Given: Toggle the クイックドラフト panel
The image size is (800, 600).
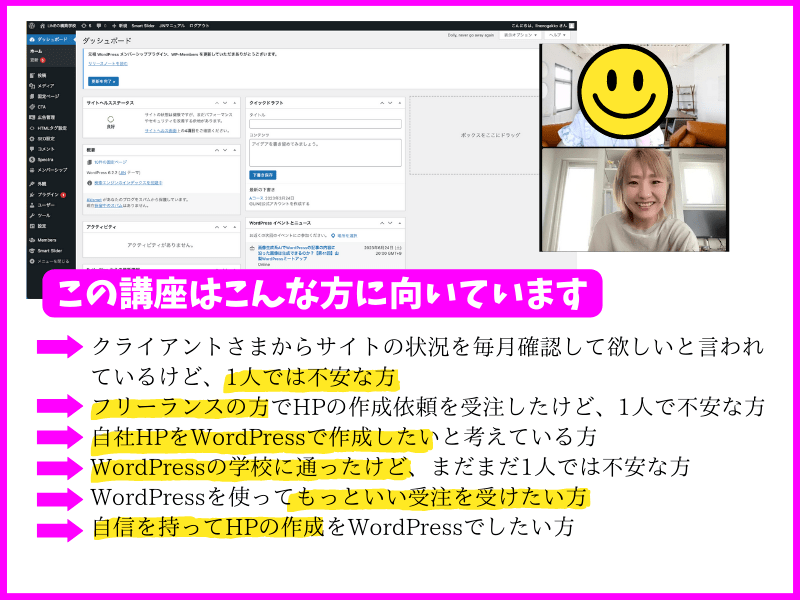Looking at the screenshot, I should [398, 103].
